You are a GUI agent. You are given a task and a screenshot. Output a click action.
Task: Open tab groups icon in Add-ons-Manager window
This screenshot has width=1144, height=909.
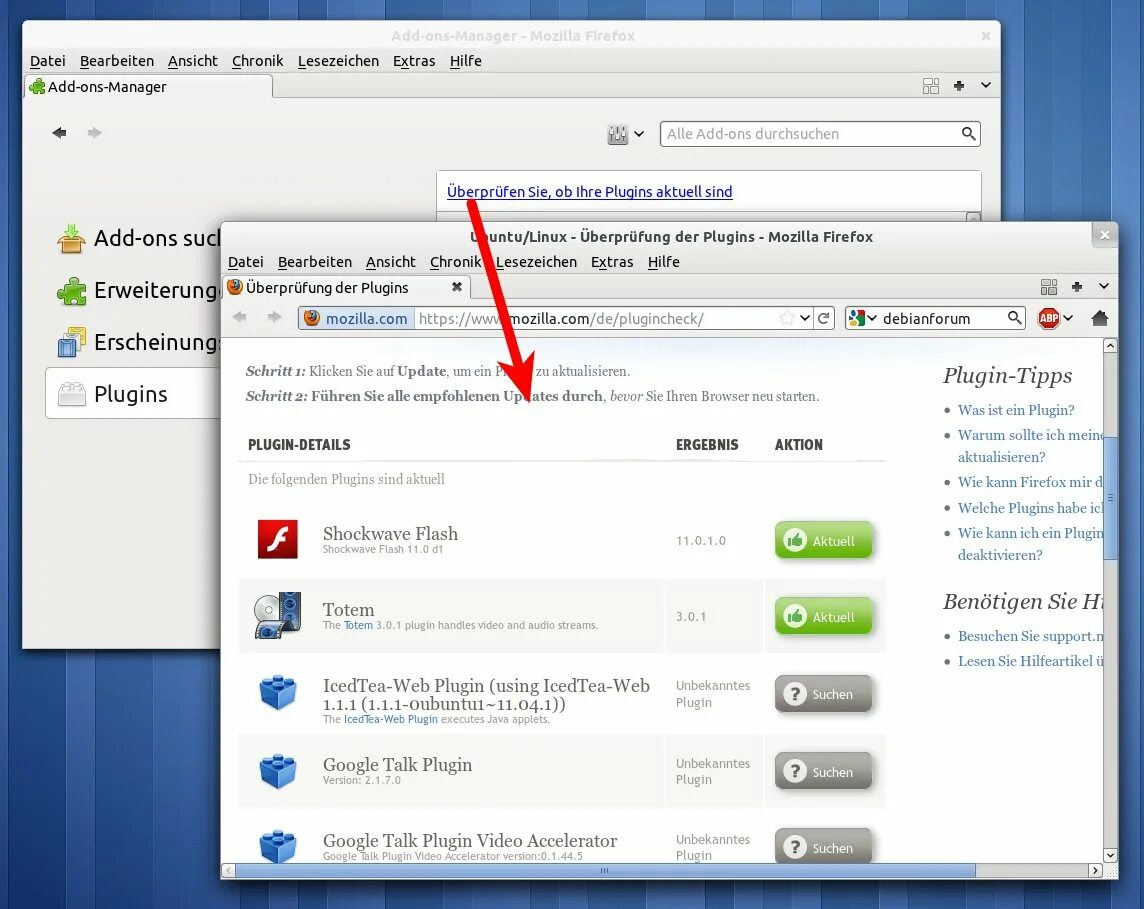[930, 86]
